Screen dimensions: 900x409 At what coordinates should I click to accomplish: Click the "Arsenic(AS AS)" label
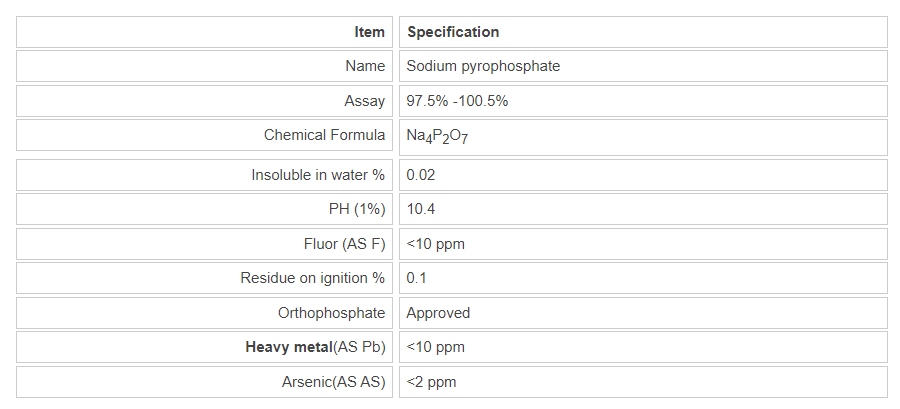click(333, 382)
